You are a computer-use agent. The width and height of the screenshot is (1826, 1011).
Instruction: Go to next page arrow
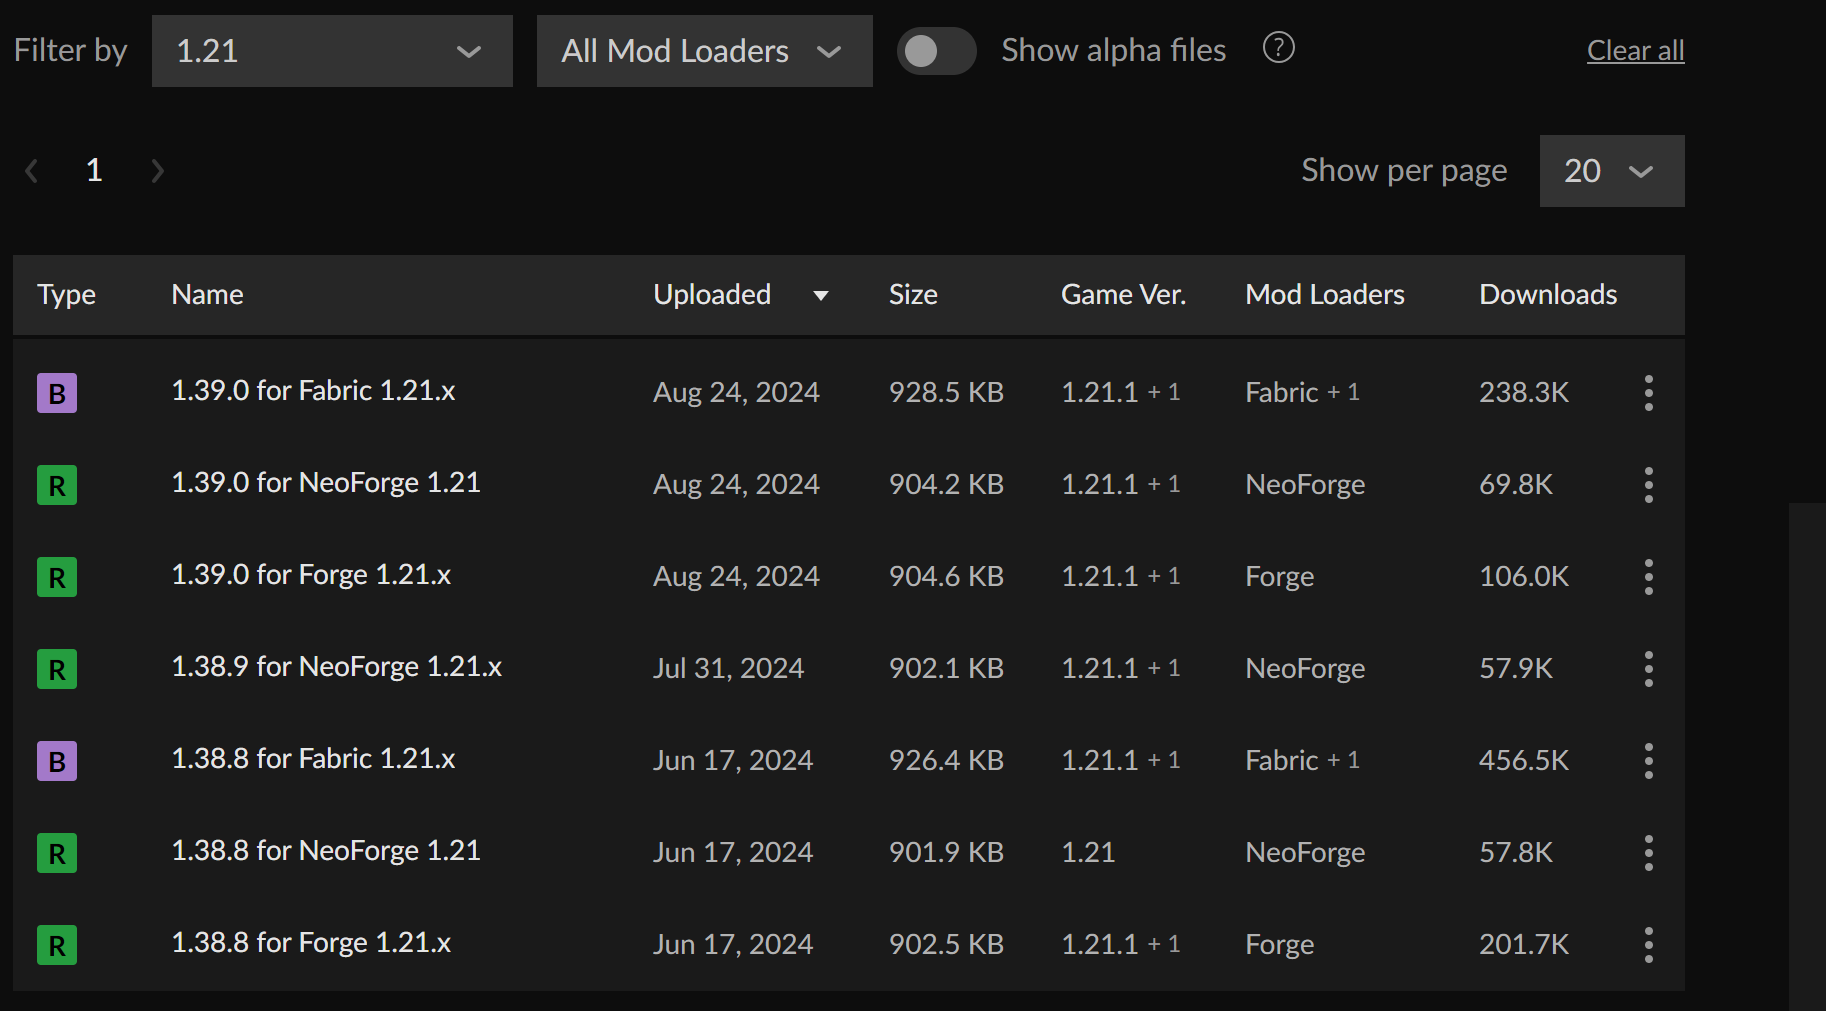(x=157, y=171)
